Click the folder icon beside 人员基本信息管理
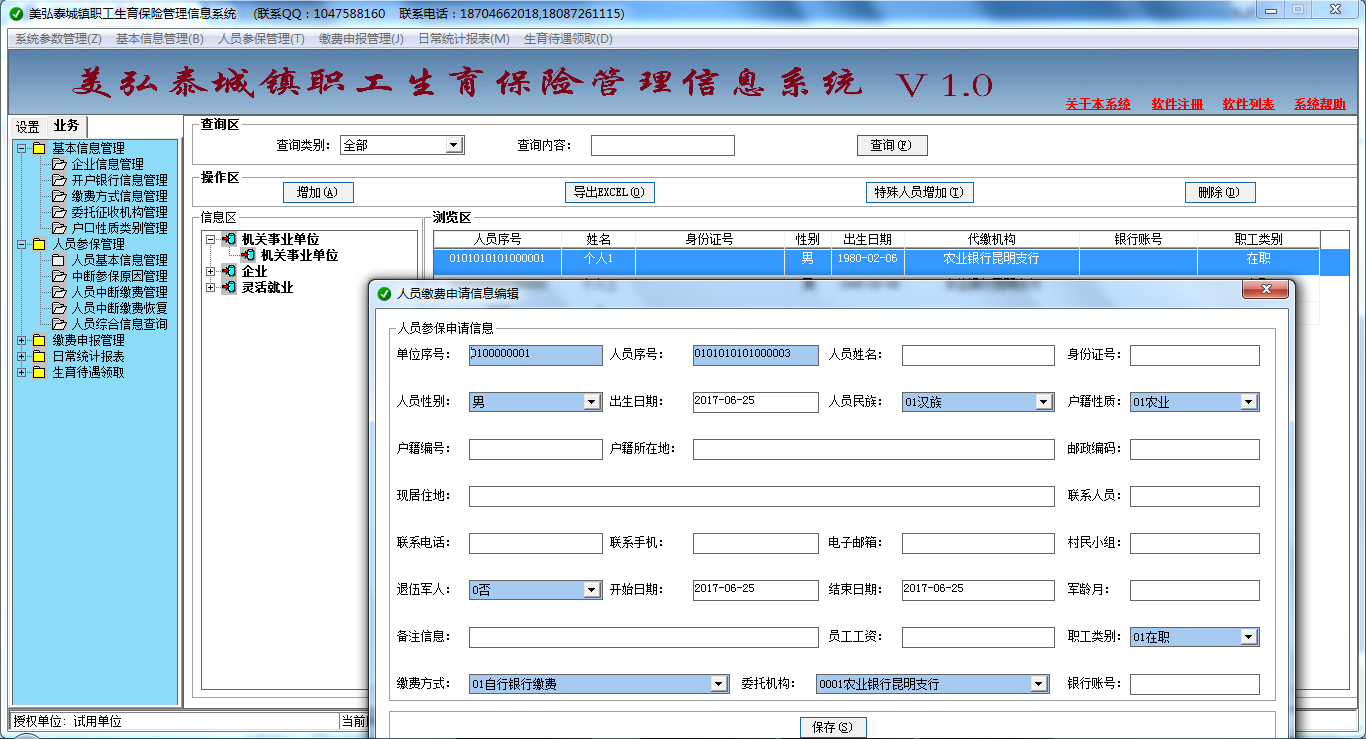The height and width of the screenshot is (739, 1366). 59,260
